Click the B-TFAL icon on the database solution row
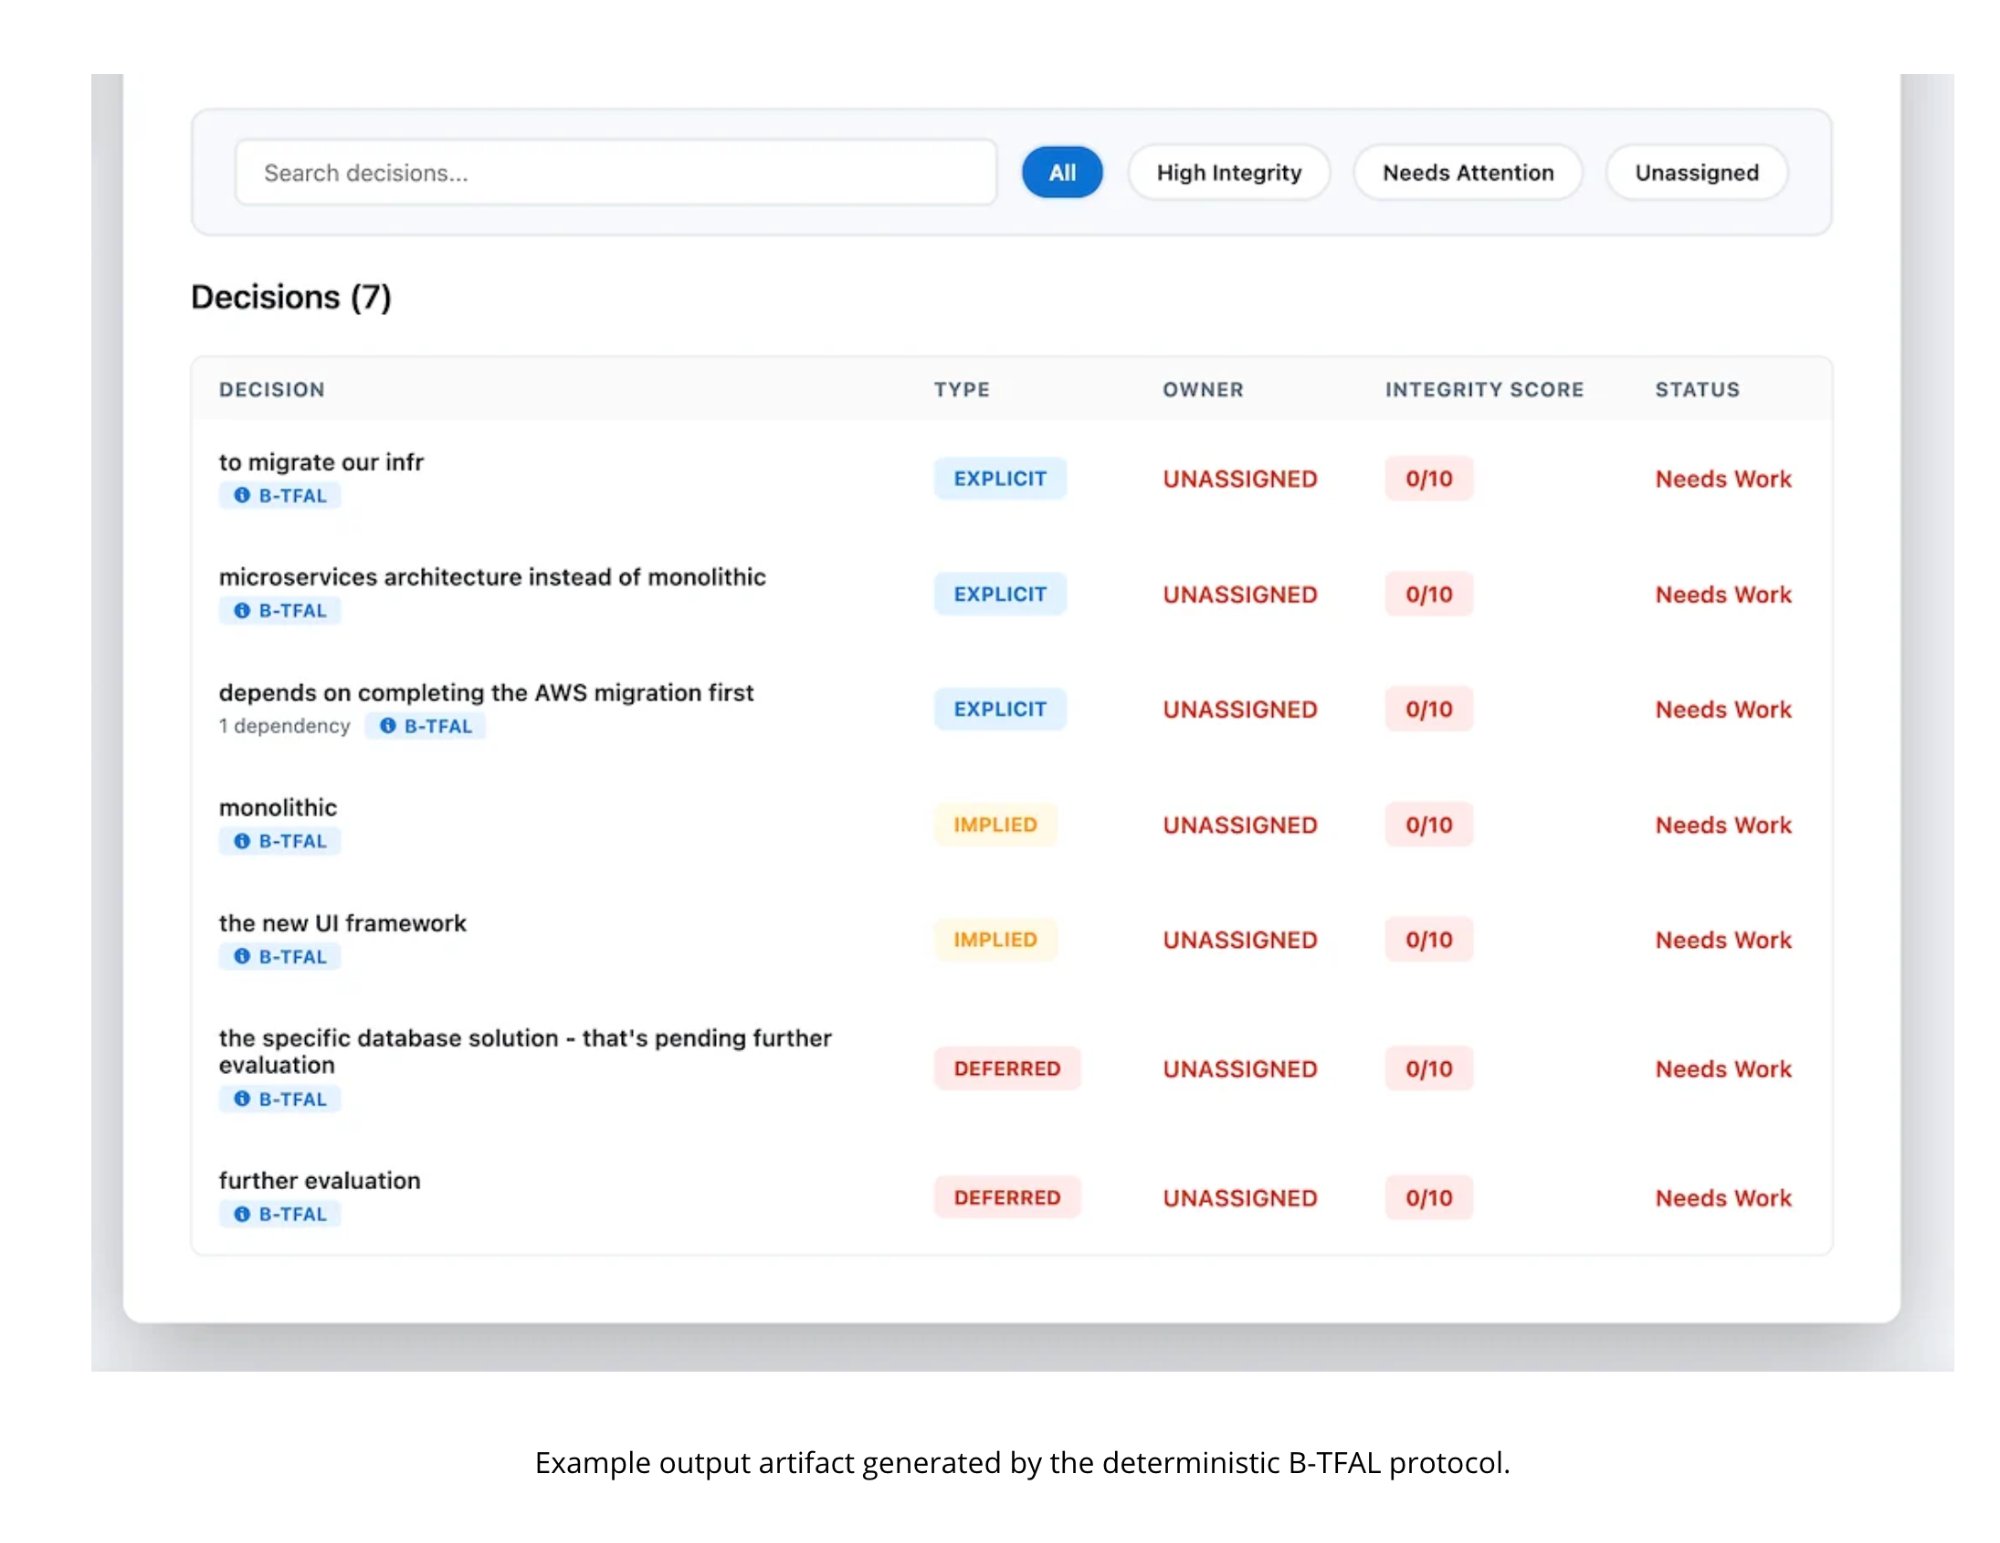The width and height of the screenshot is (2000, 1543). click(243, 1098)
